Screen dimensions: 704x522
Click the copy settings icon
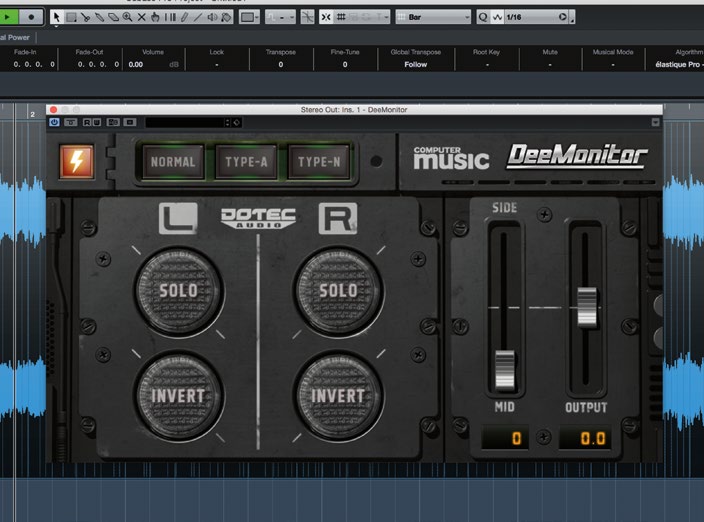point(130,122)
